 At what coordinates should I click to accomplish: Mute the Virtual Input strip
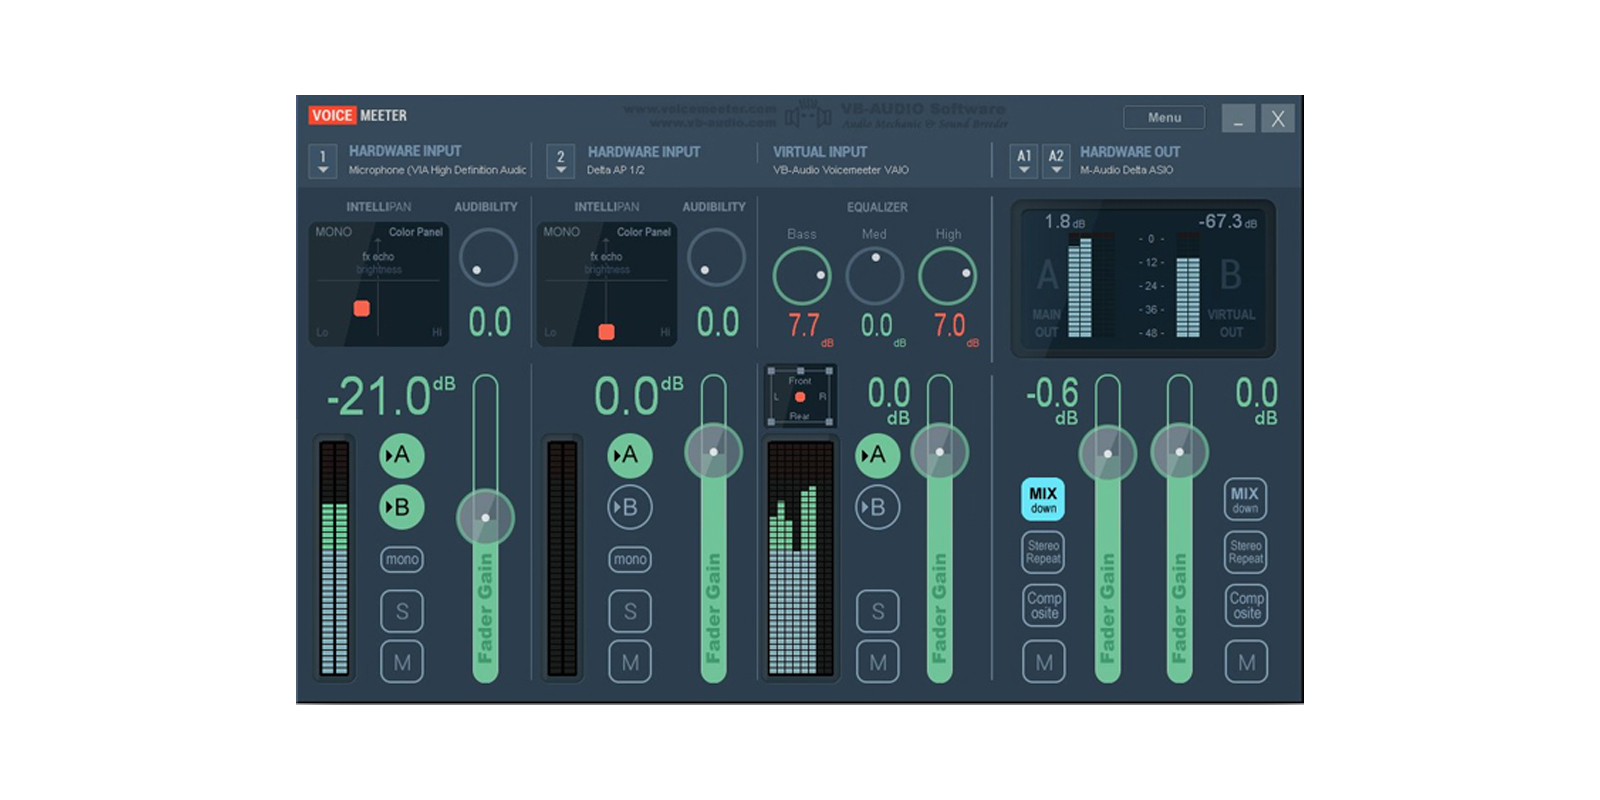click(878, 662)
